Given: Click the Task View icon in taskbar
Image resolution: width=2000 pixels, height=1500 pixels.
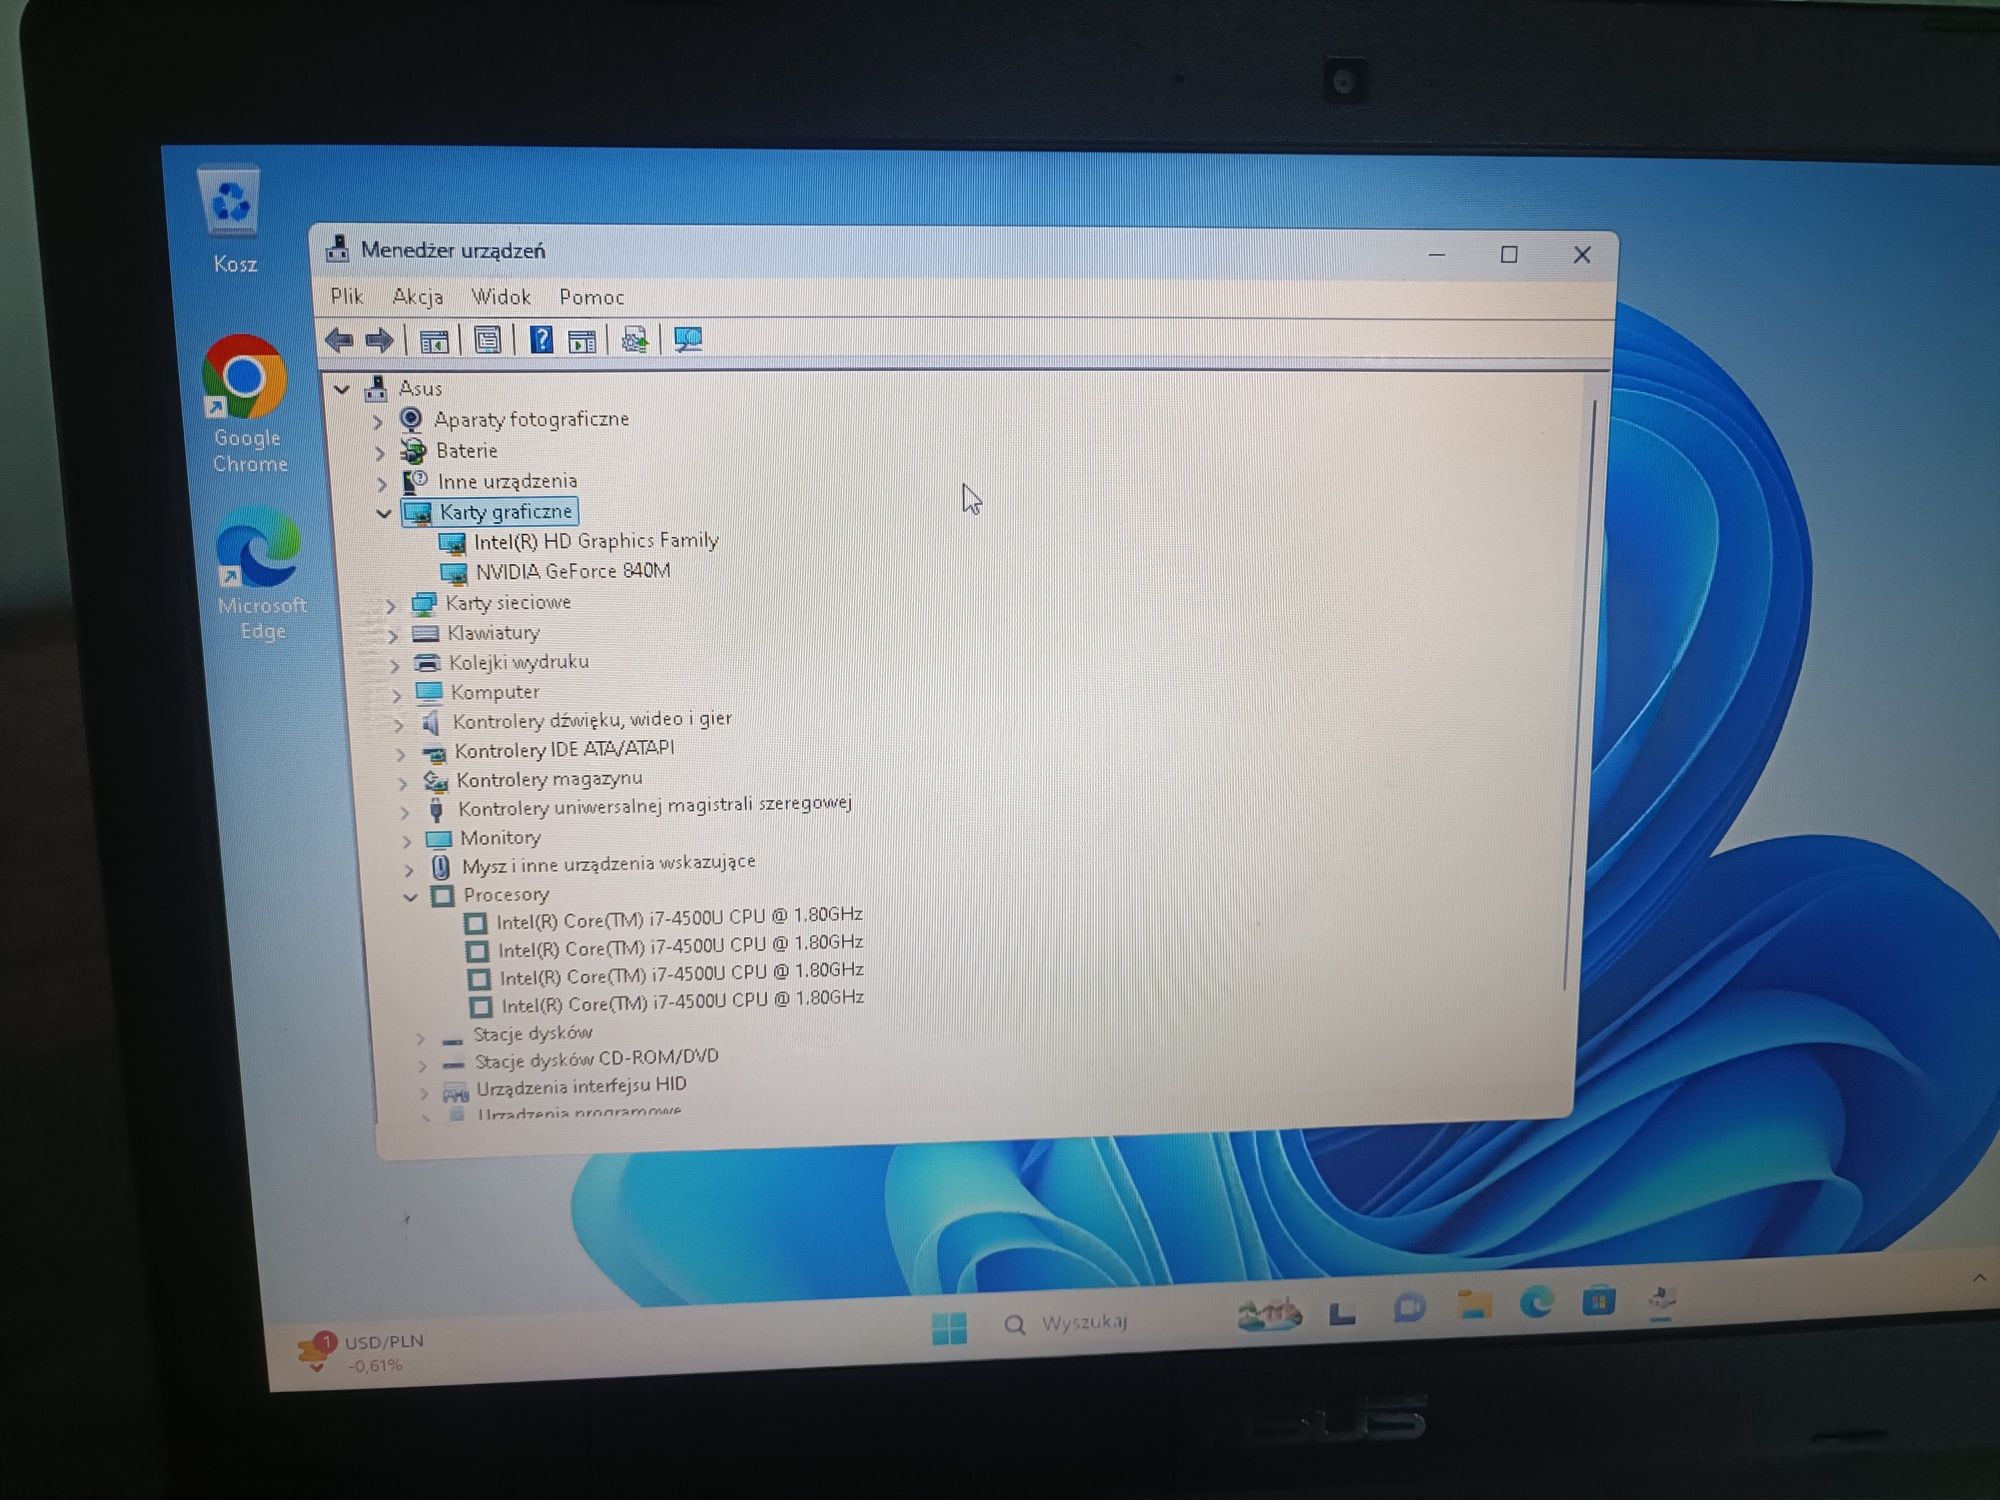Looking at the screenshot, I should pyautogui.click(x=1342, y=1312).
